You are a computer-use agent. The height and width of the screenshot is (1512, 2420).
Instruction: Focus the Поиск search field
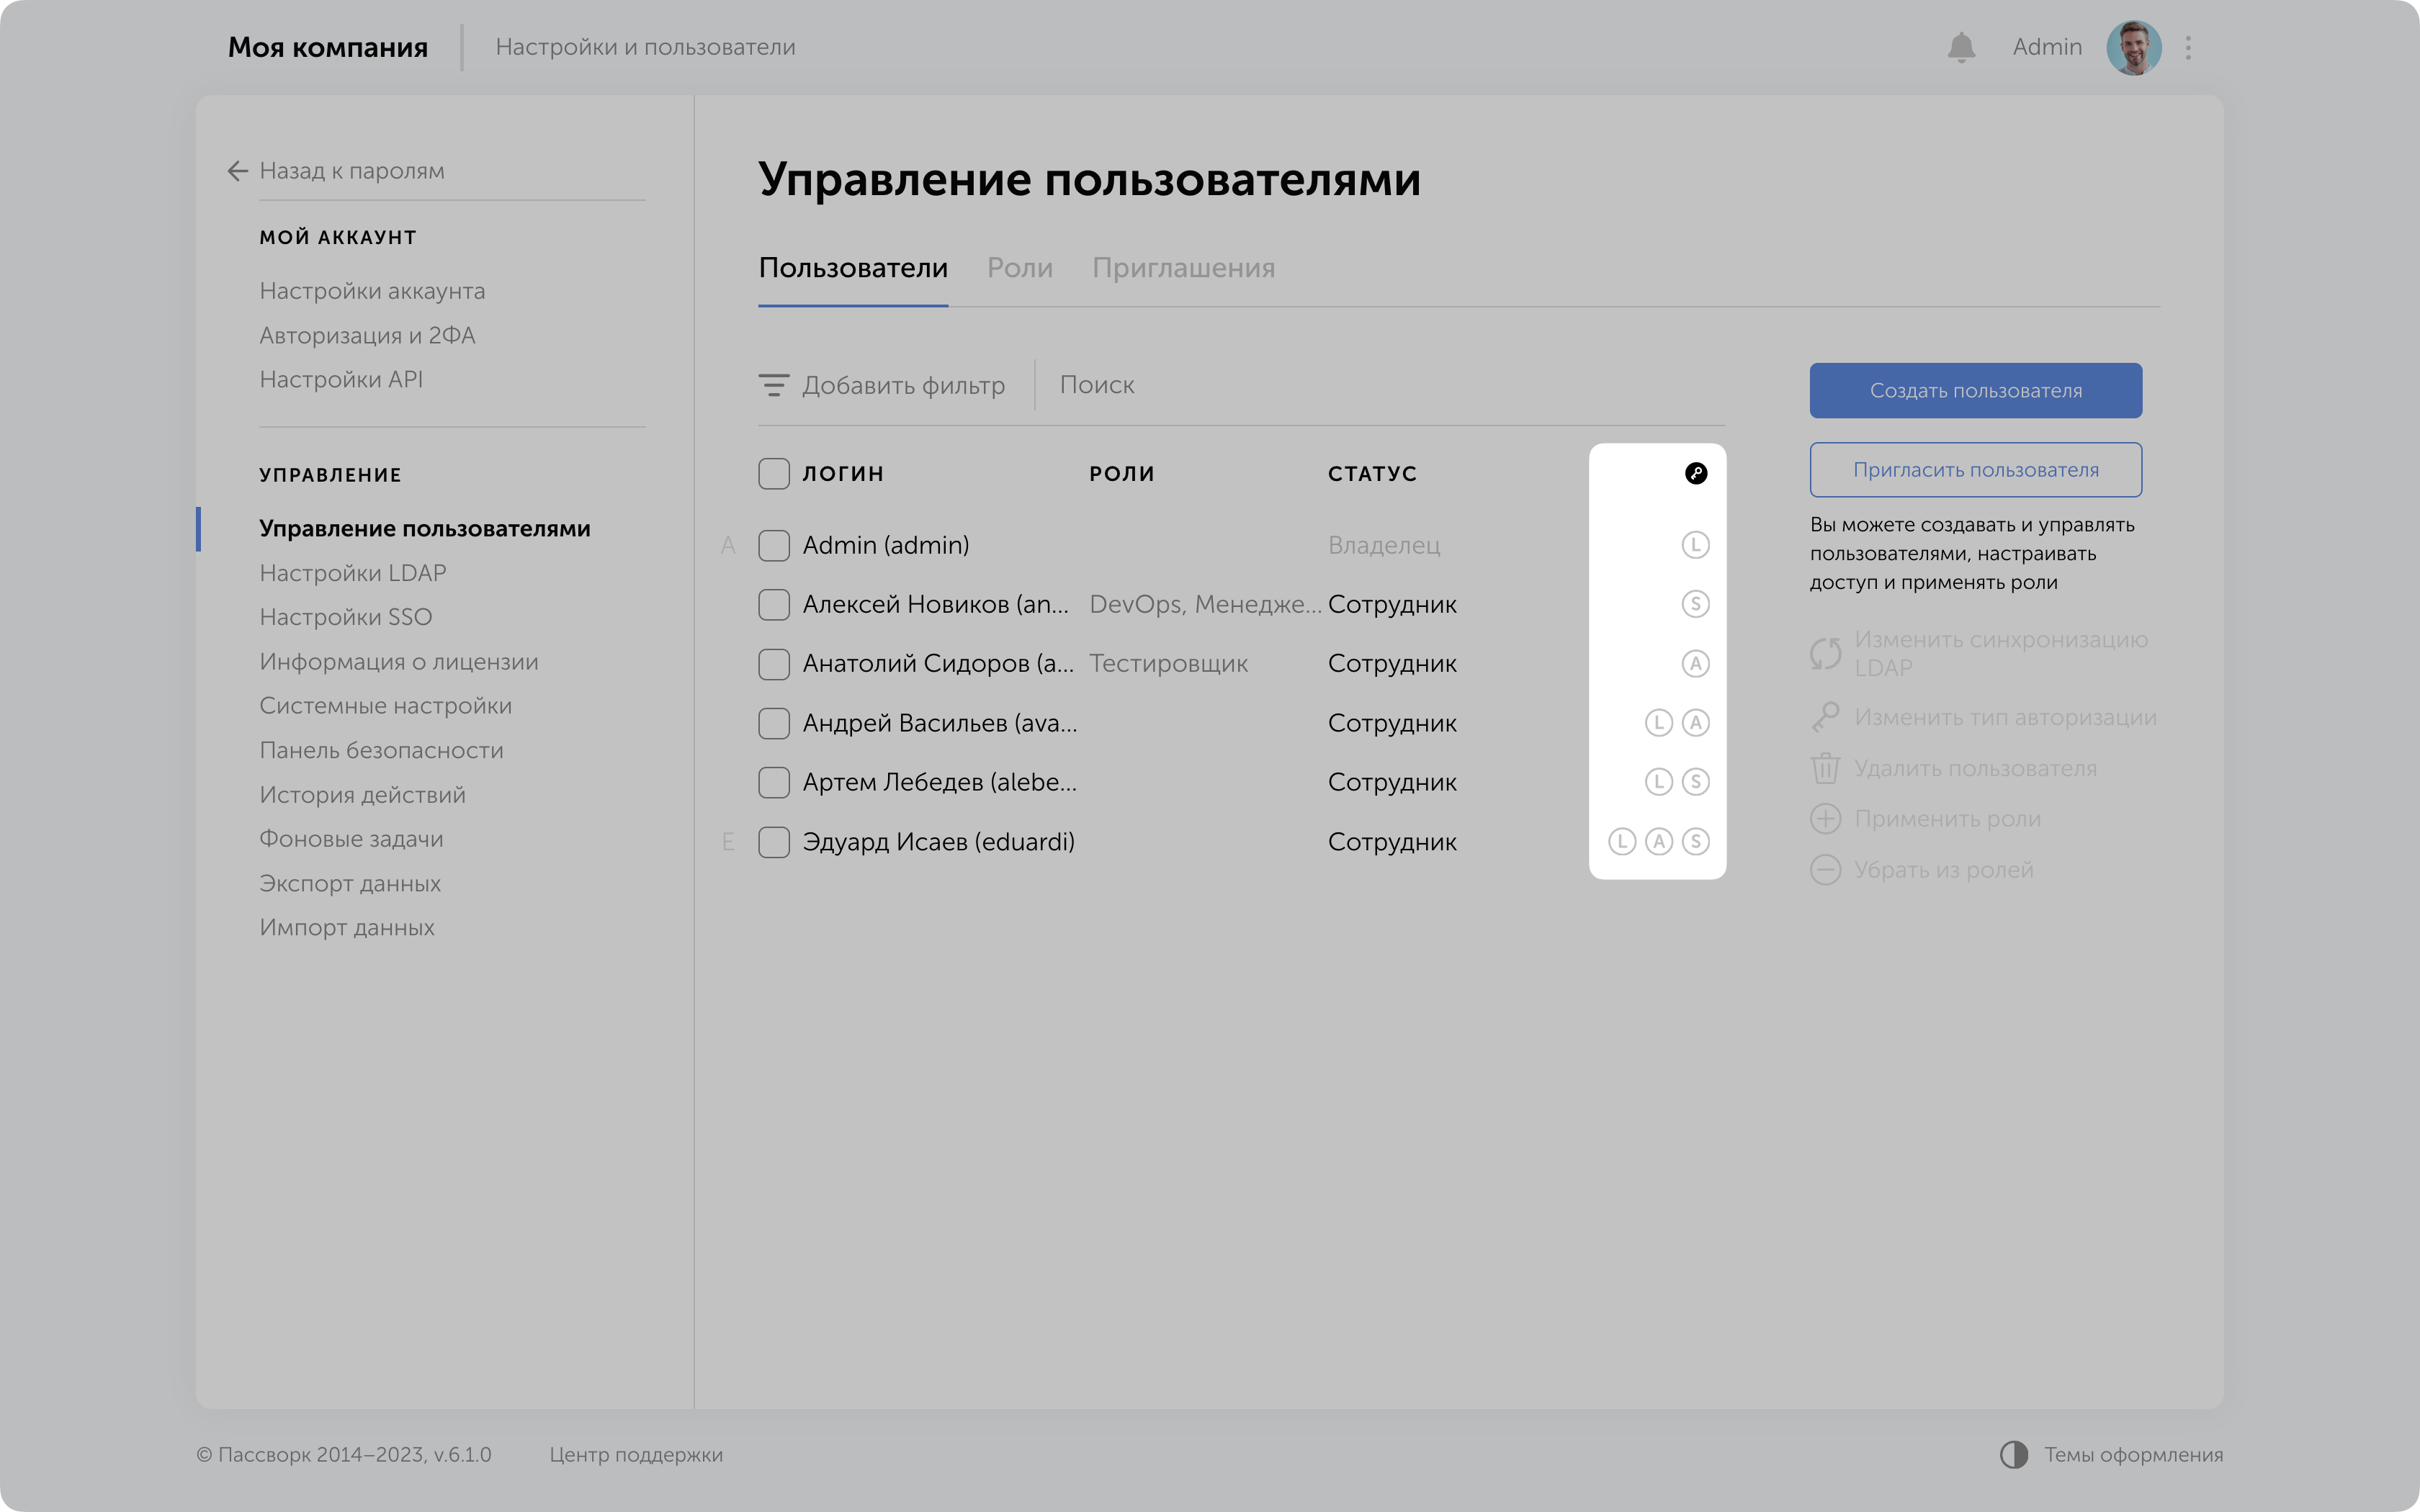(1380, 385)
